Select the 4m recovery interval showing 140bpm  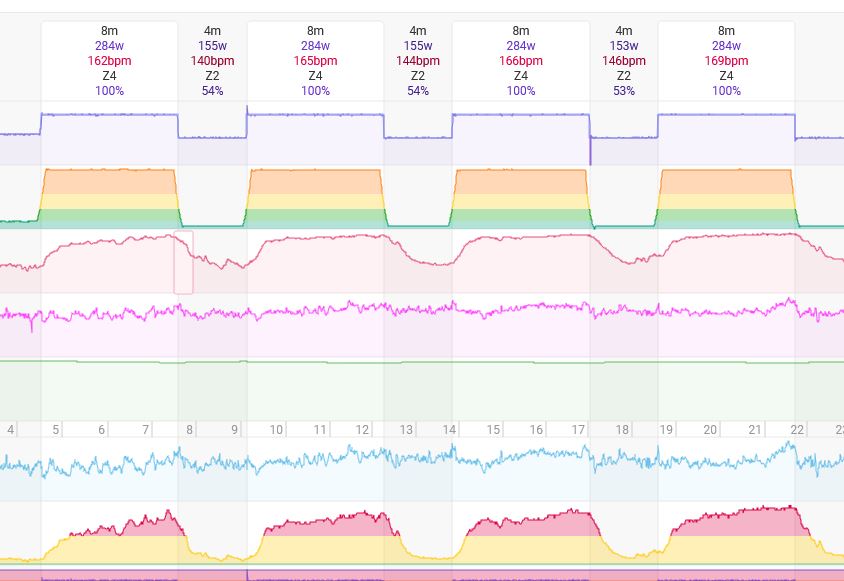pyautogui.click(x=212, y=60)
